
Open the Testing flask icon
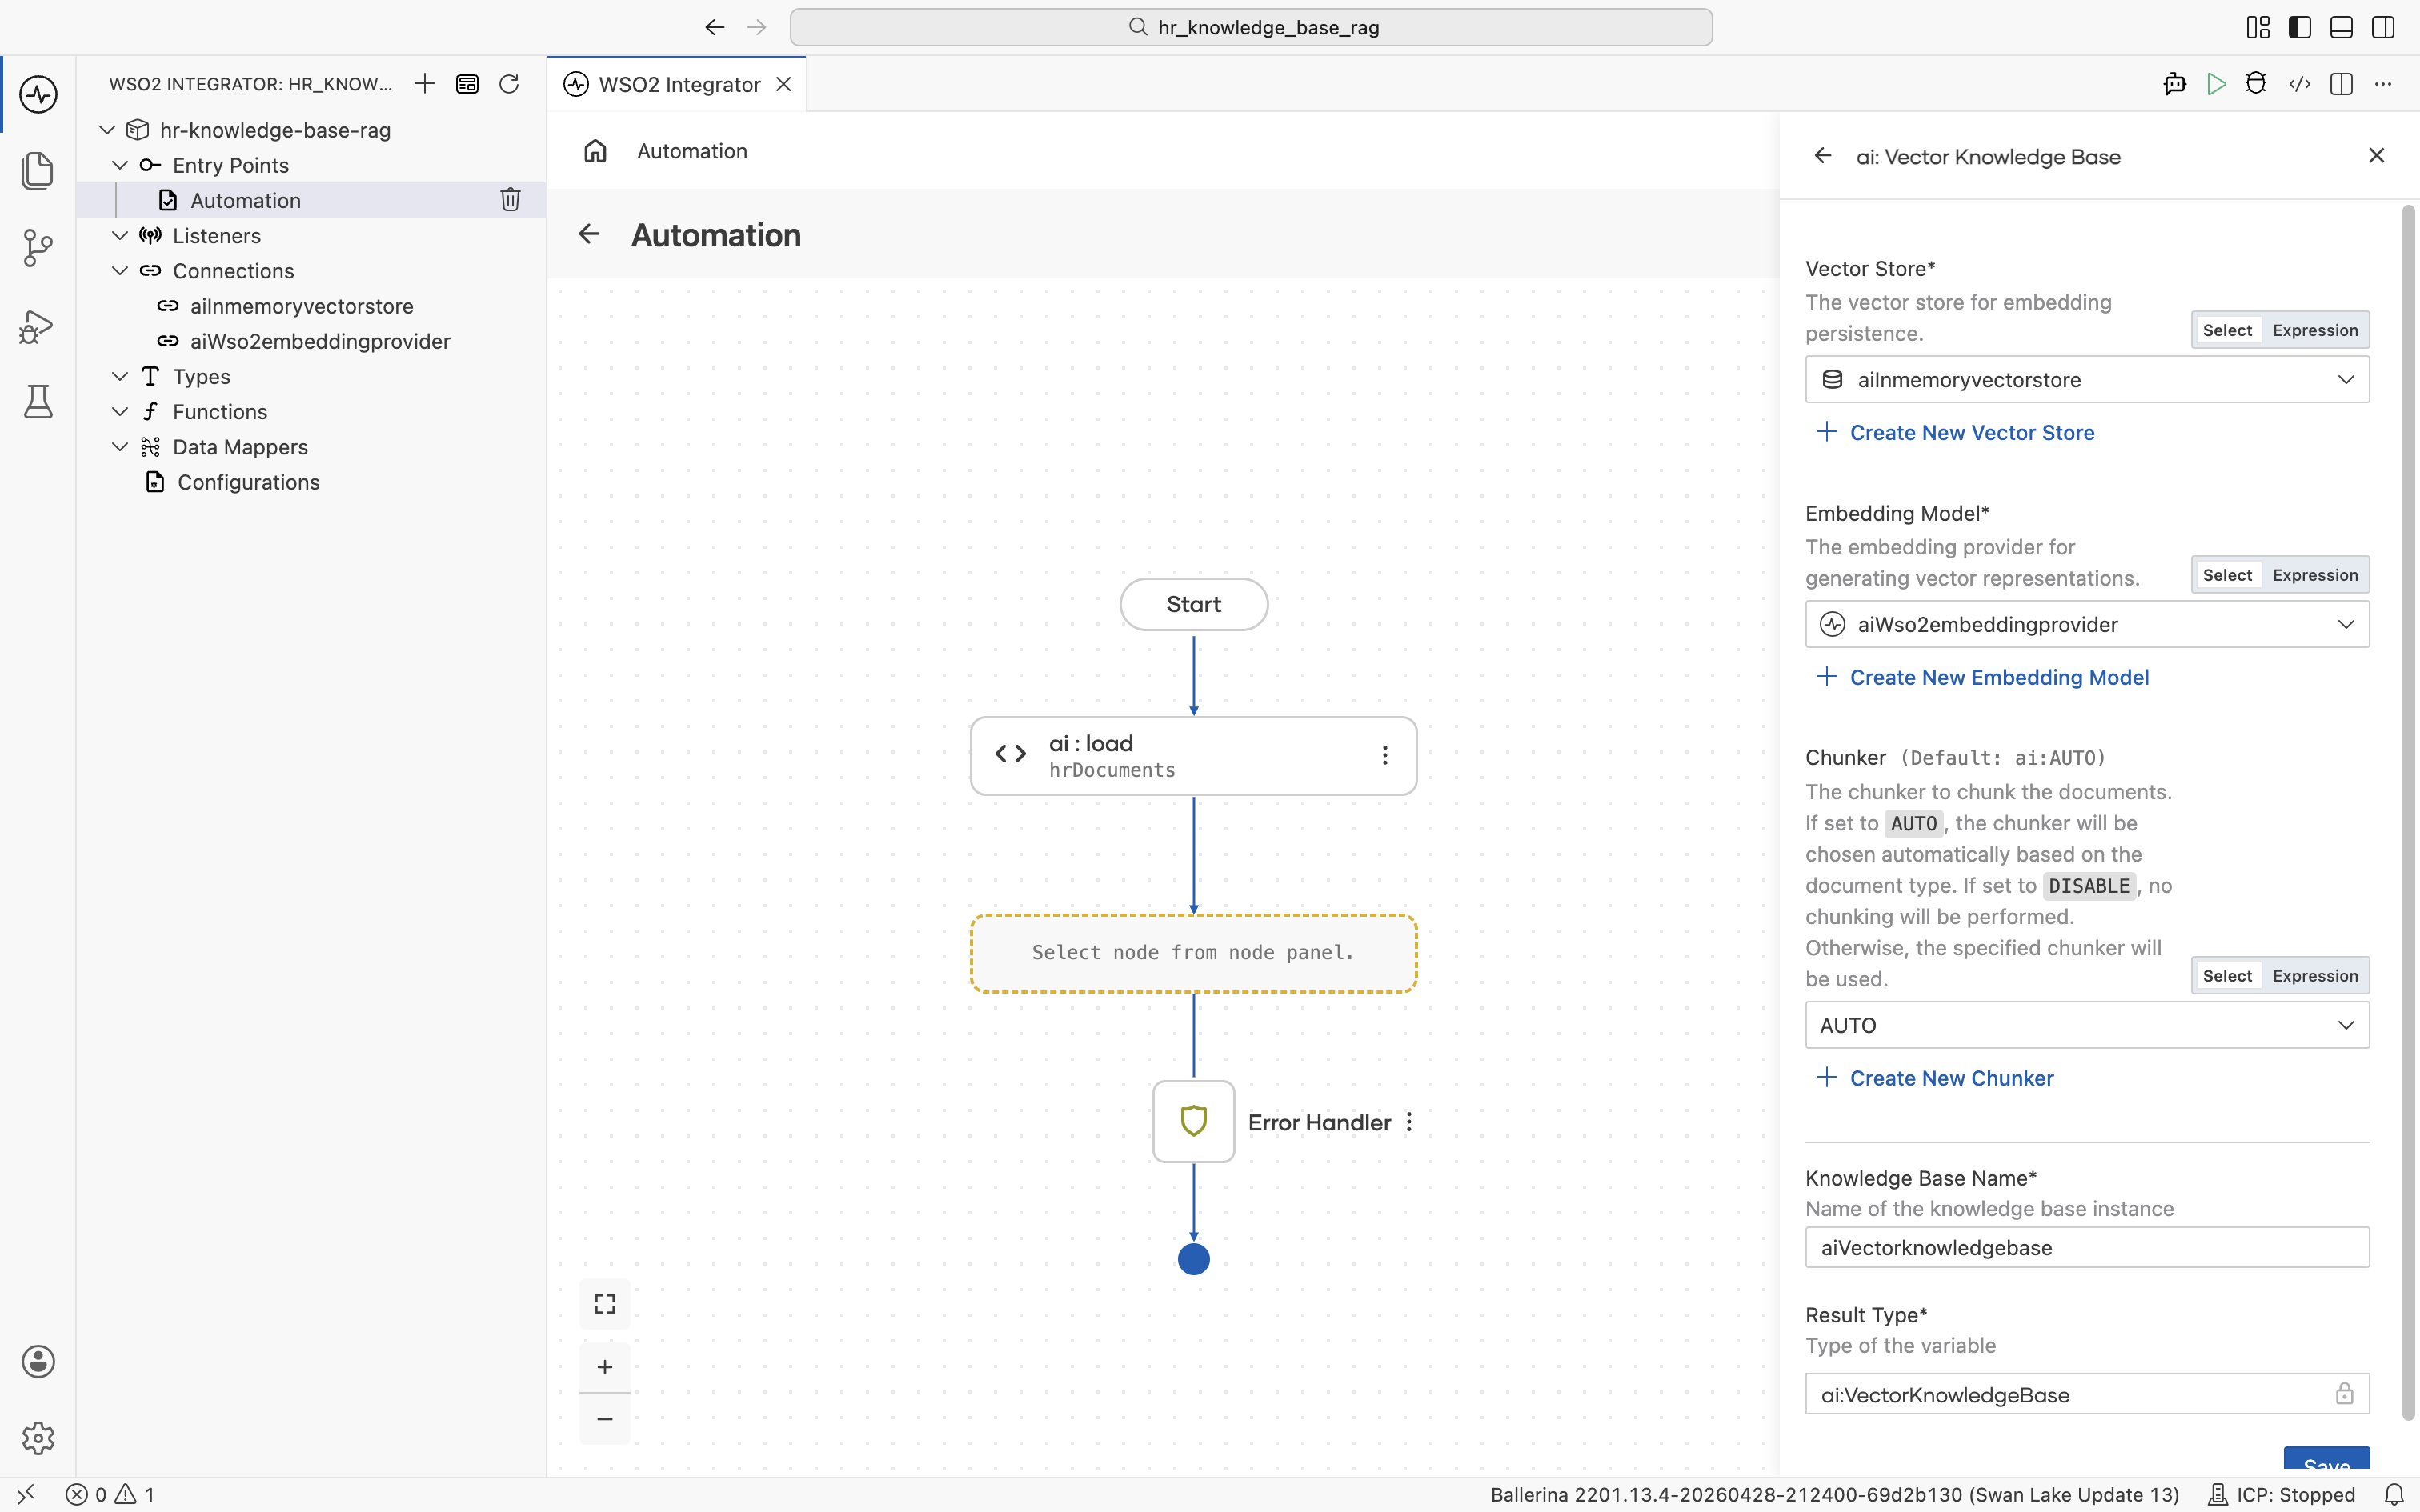click(x=38, y=402)
